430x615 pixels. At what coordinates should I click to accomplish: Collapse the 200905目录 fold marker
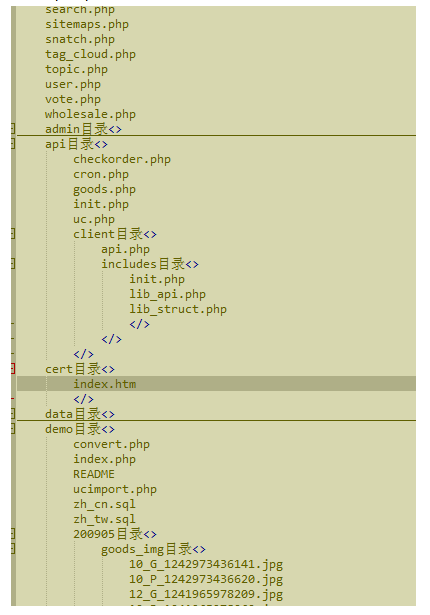[x=13, y=534]
